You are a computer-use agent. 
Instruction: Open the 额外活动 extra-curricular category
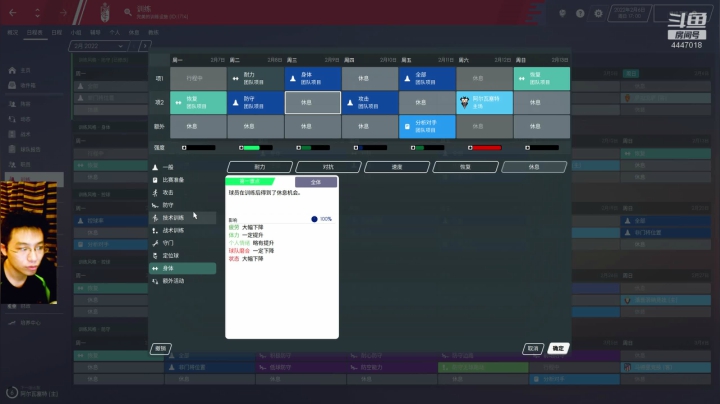point(182,281)
